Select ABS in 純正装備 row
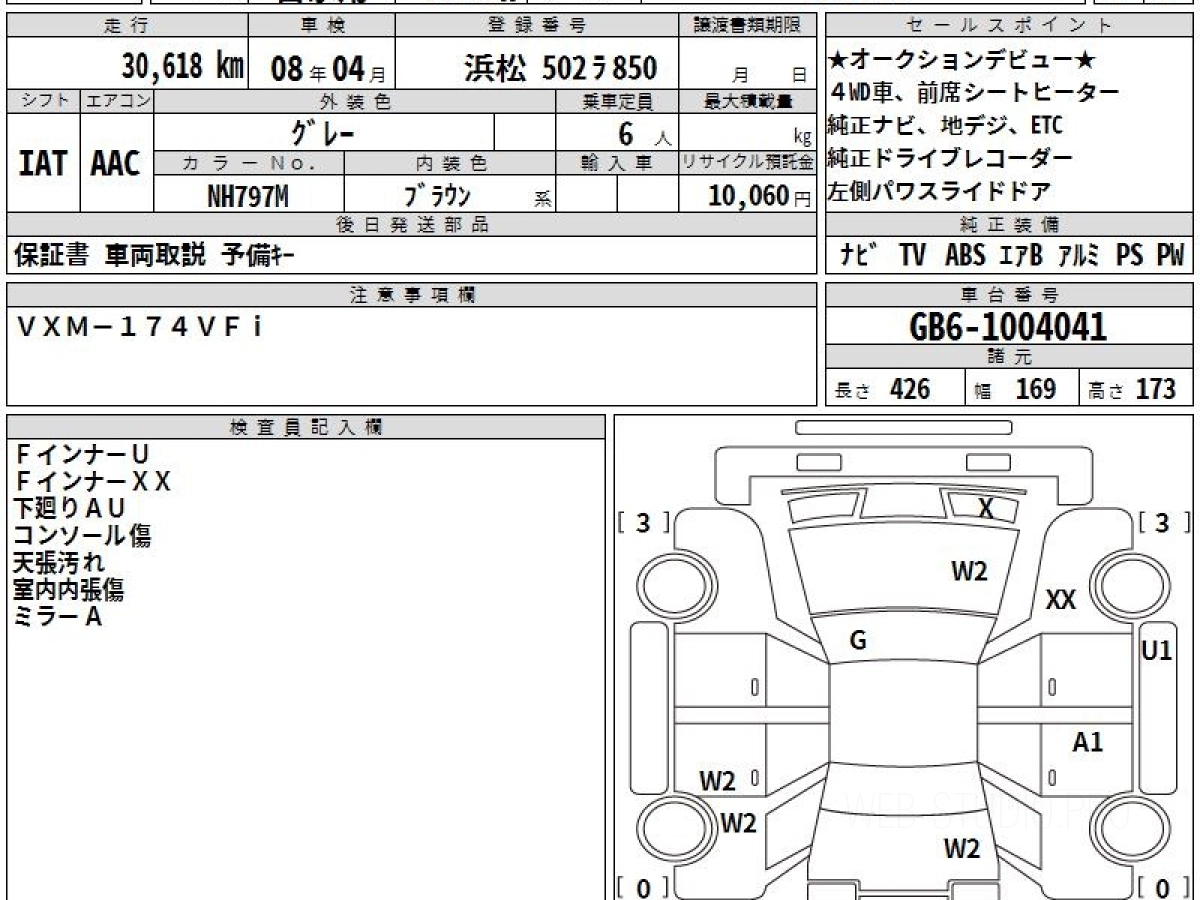Viewport: 1200px width, 900px height. (x=965, y=255)
